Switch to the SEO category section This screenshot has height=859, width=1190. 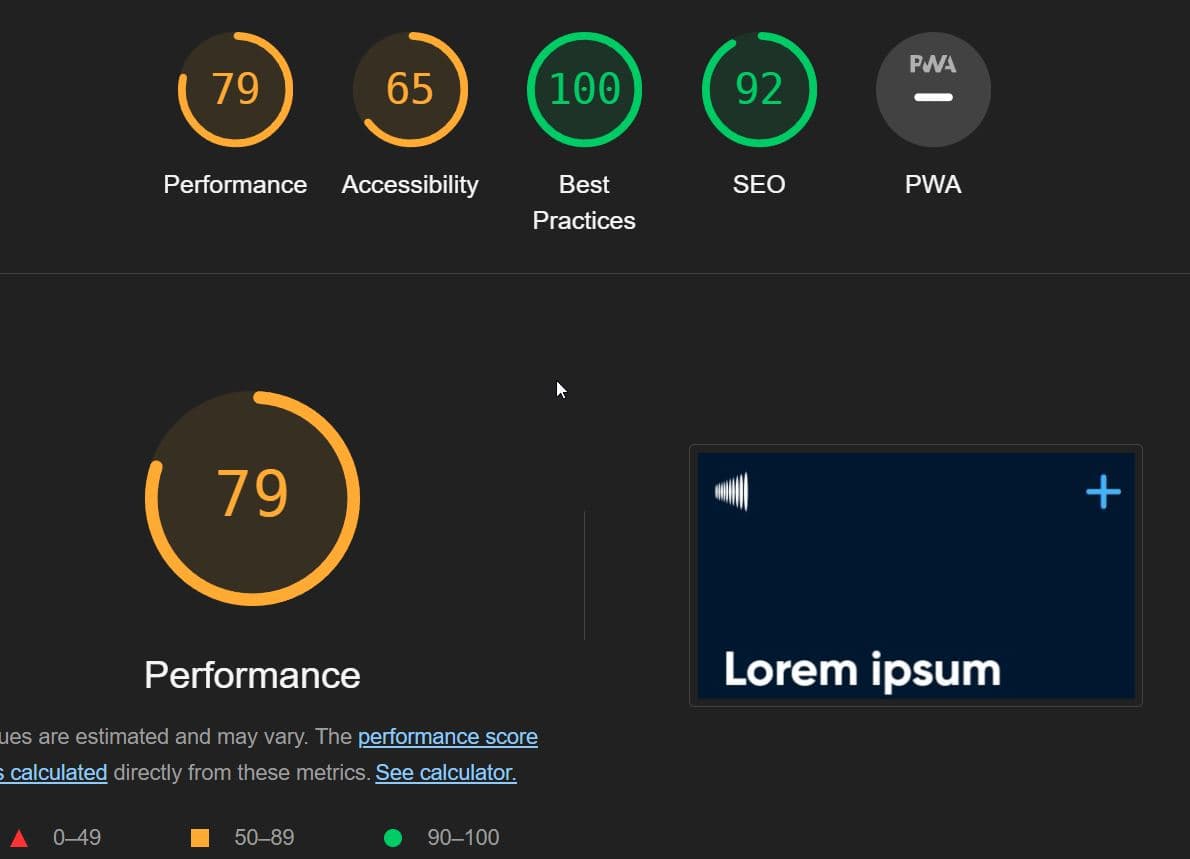pyautogui.click(x=758, y=184)
